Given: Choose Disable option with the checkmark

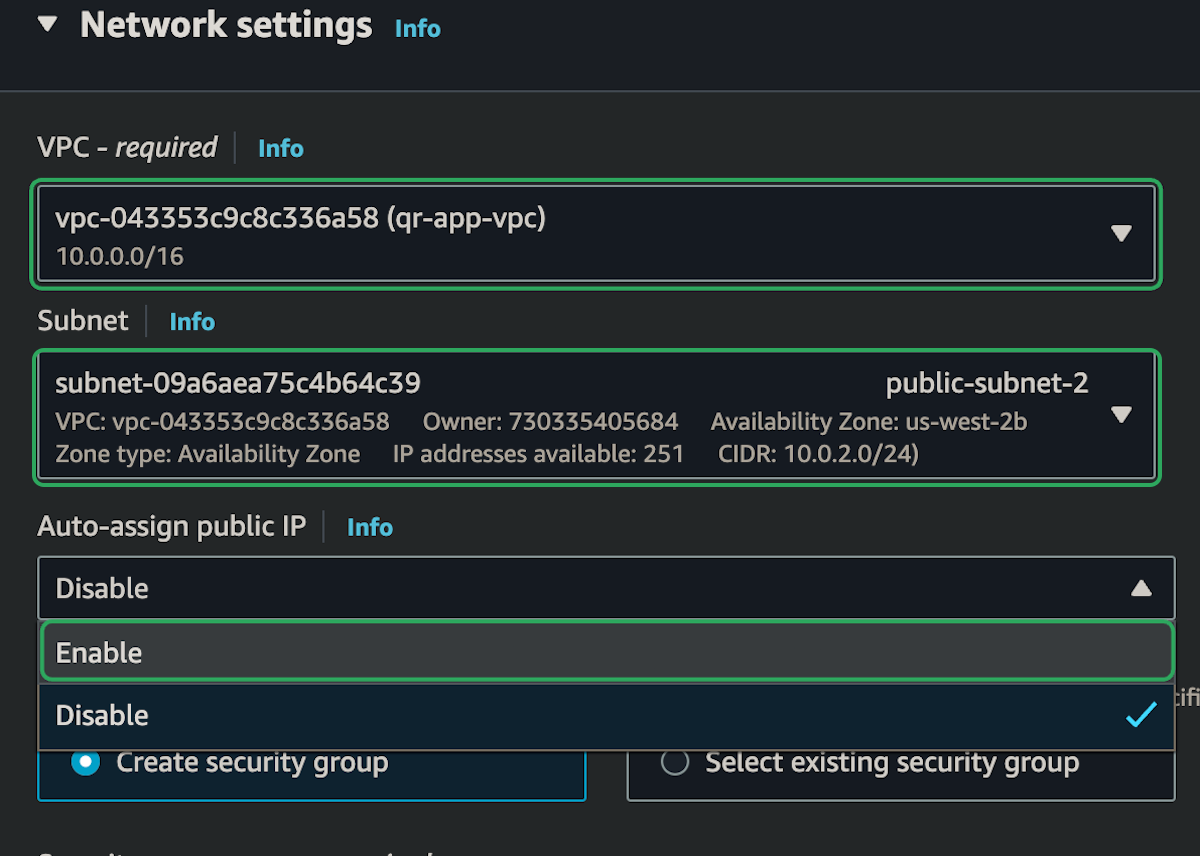Looking at the screenshot, I should pos(606,715).
